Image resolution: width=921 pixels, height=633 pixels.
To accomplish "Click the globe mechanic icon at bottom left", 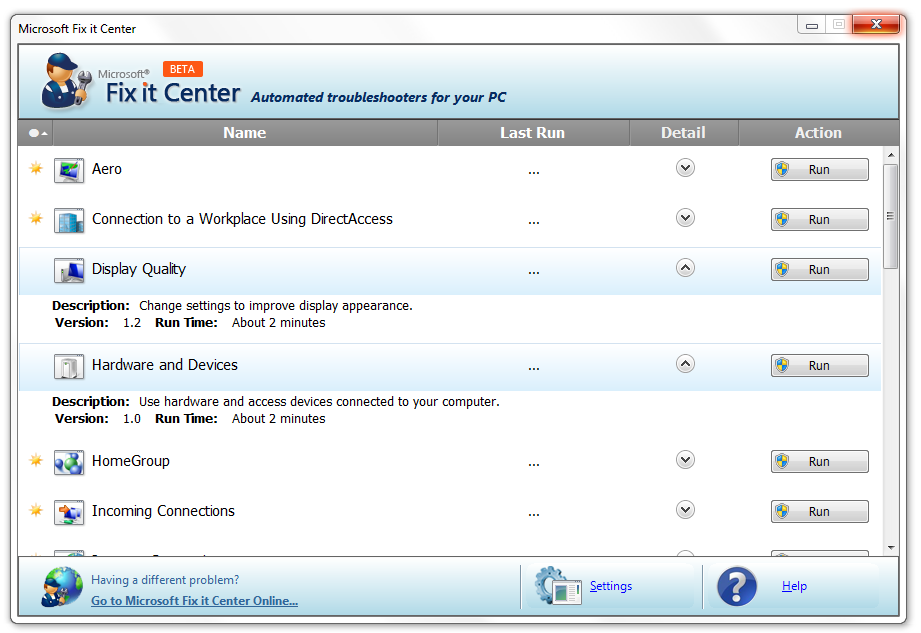I will [62, 587].
